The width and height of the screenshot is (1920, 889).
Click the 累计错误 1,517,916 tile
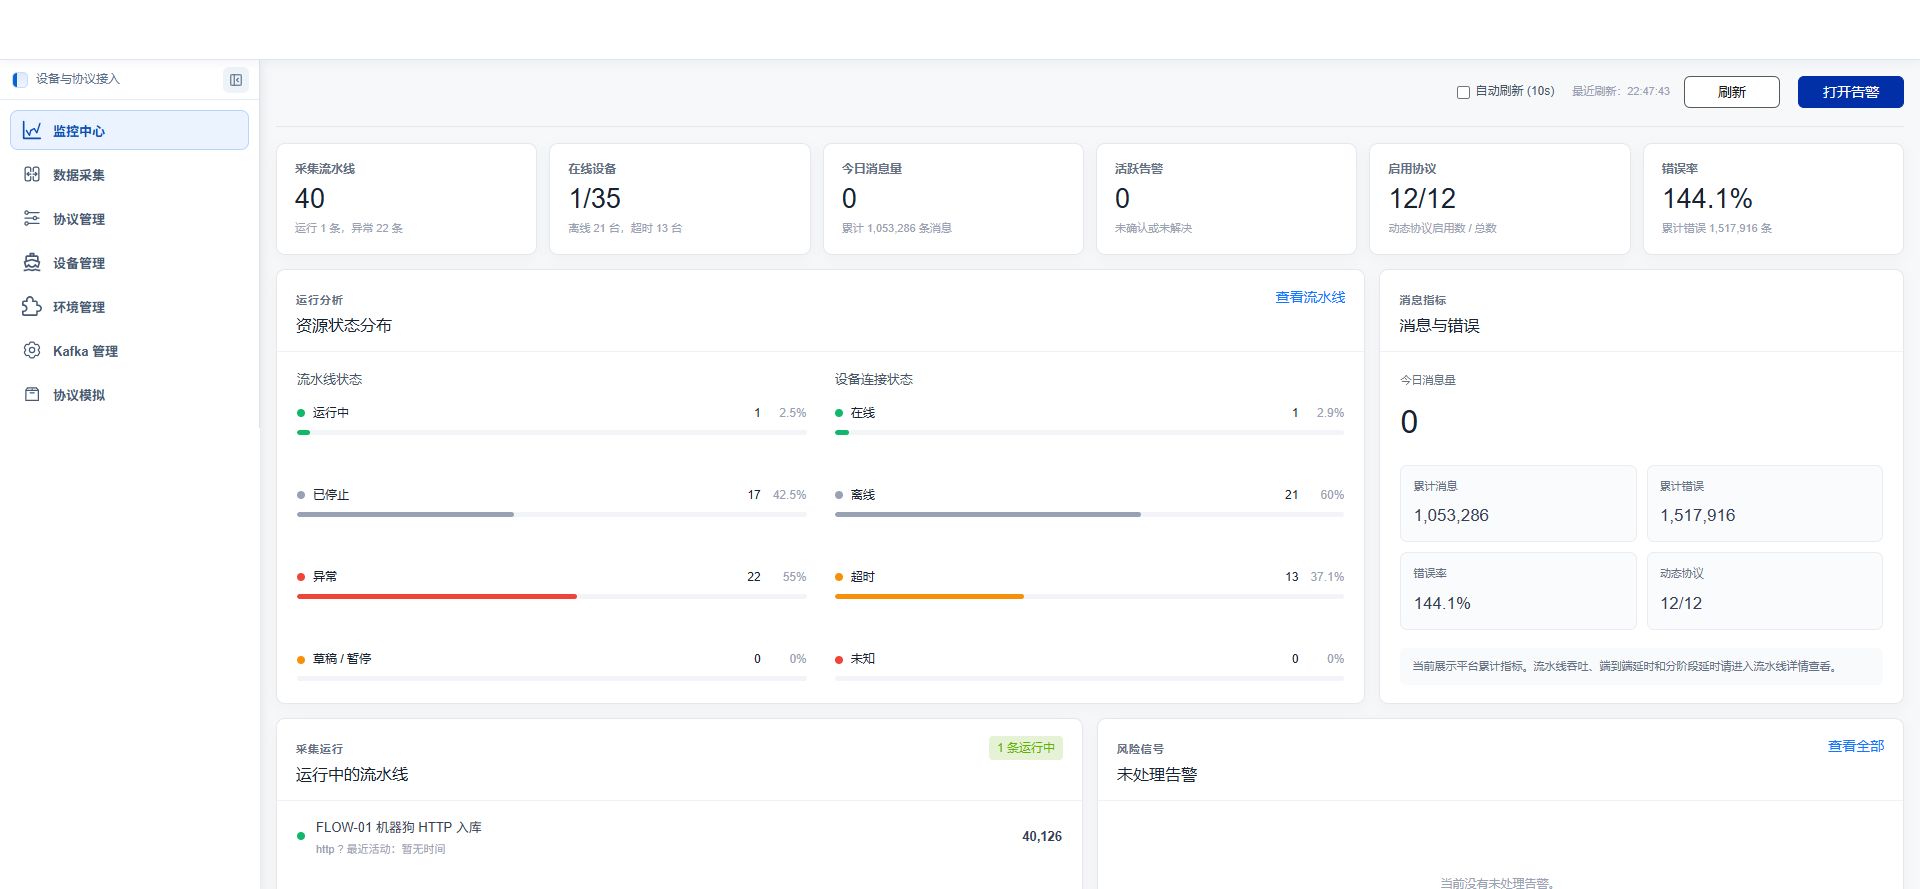1765,503
